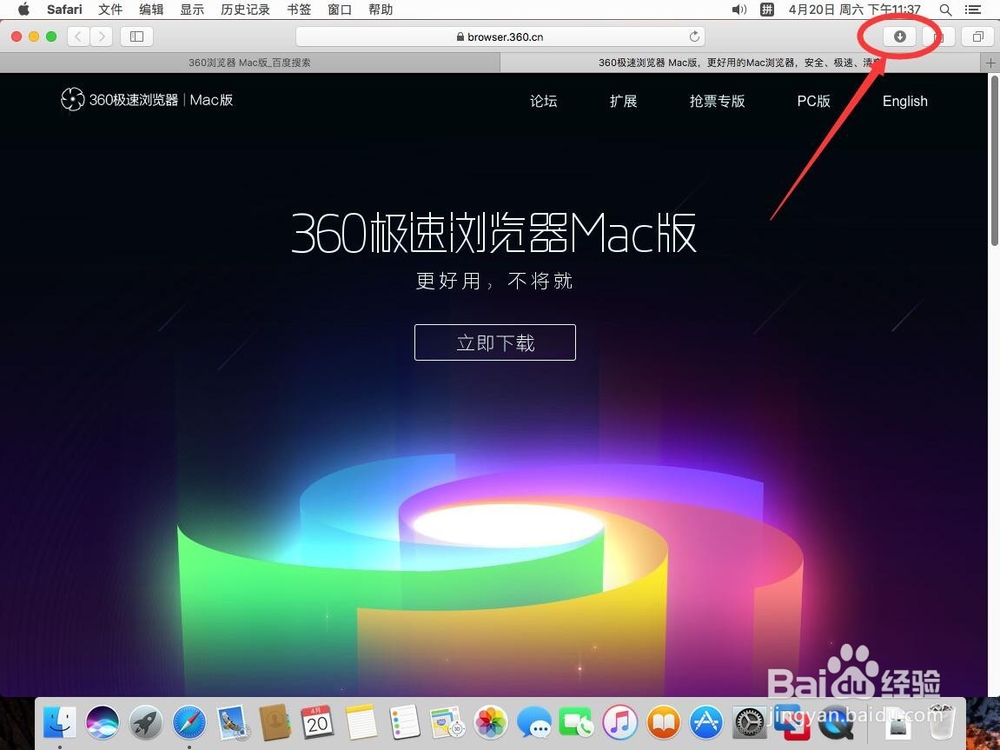
Task: Click the 360极速浏览器 logo in the header
Action: 147,99
